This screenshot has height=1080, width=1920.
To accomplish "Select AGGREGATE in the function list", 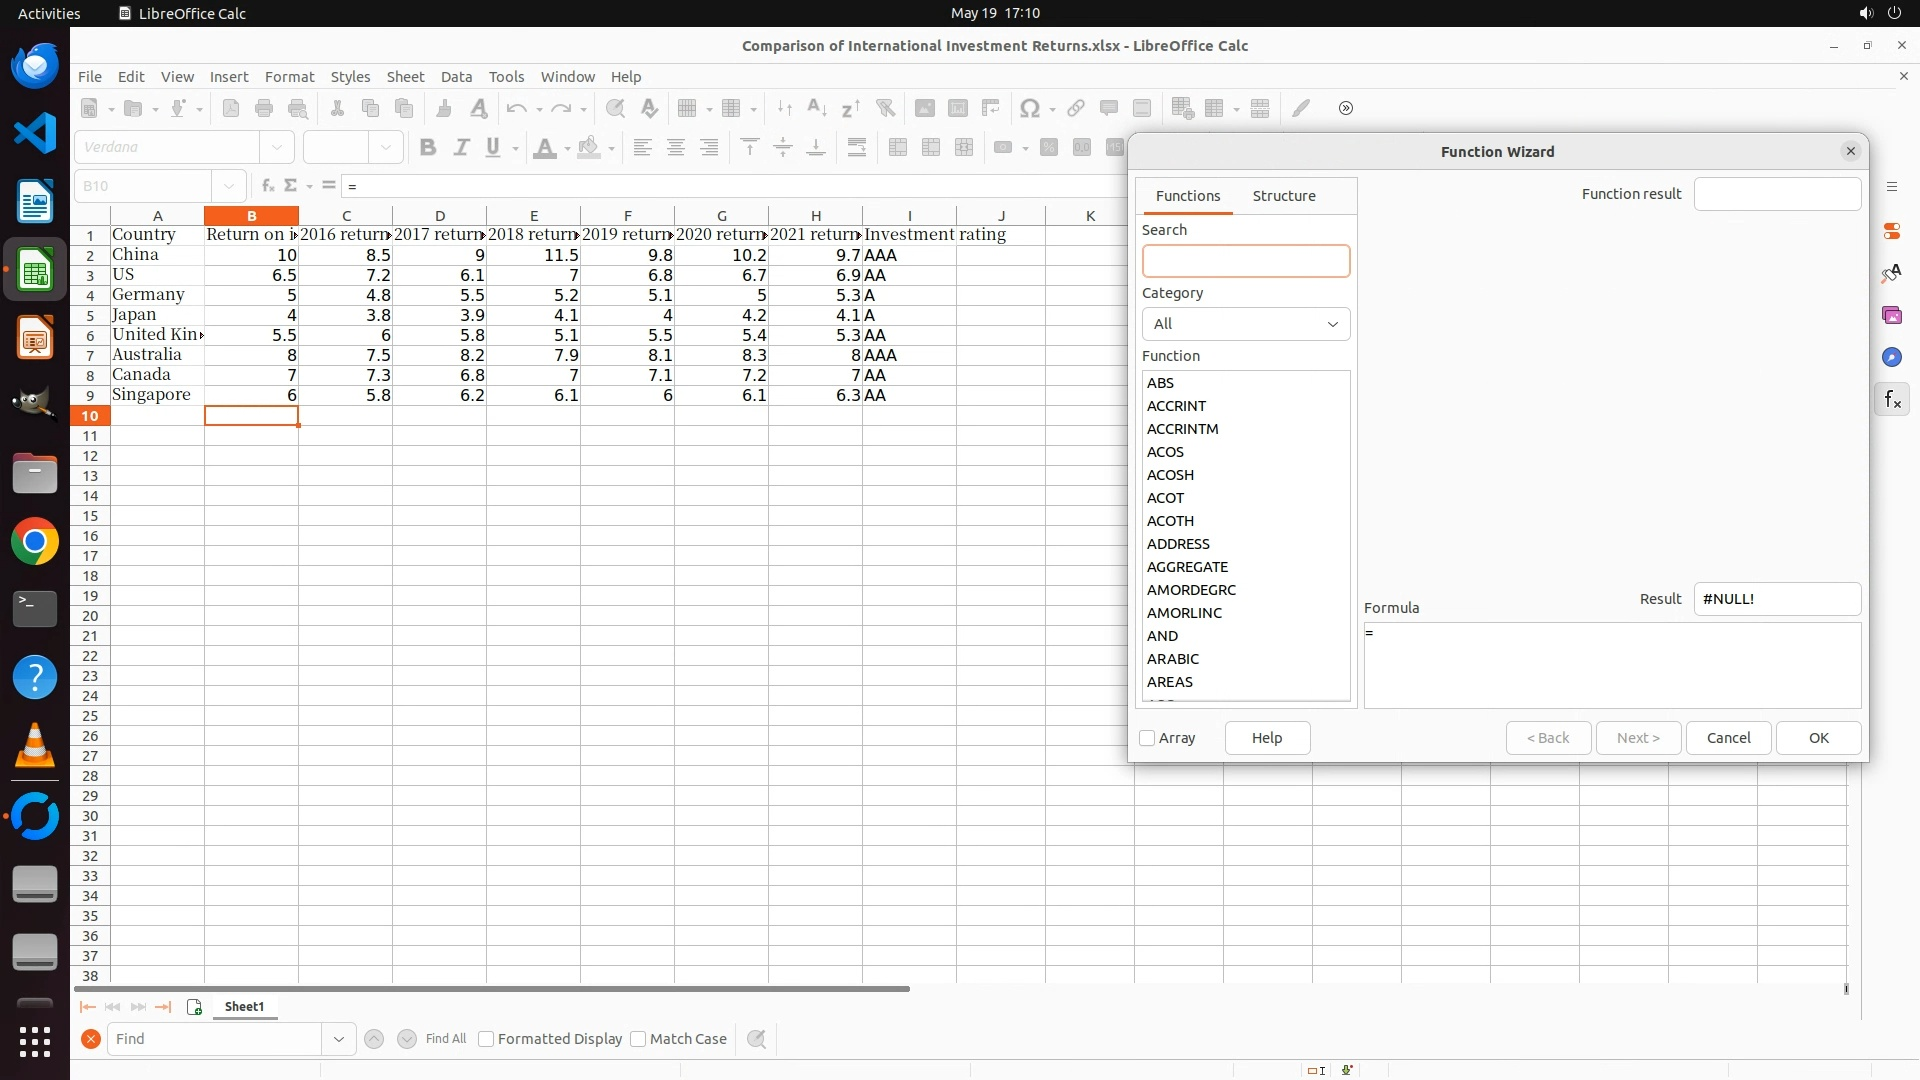I will click(1187, 567).
